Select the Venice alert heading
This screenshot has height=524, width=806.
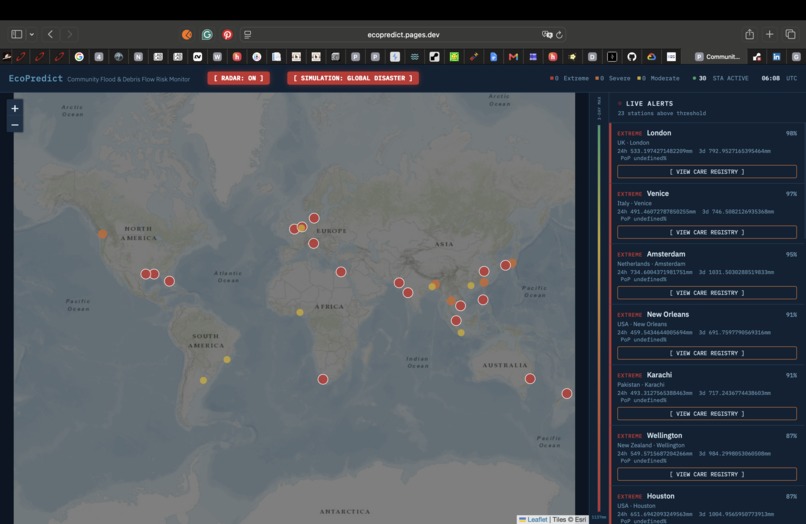click(657, 194)
